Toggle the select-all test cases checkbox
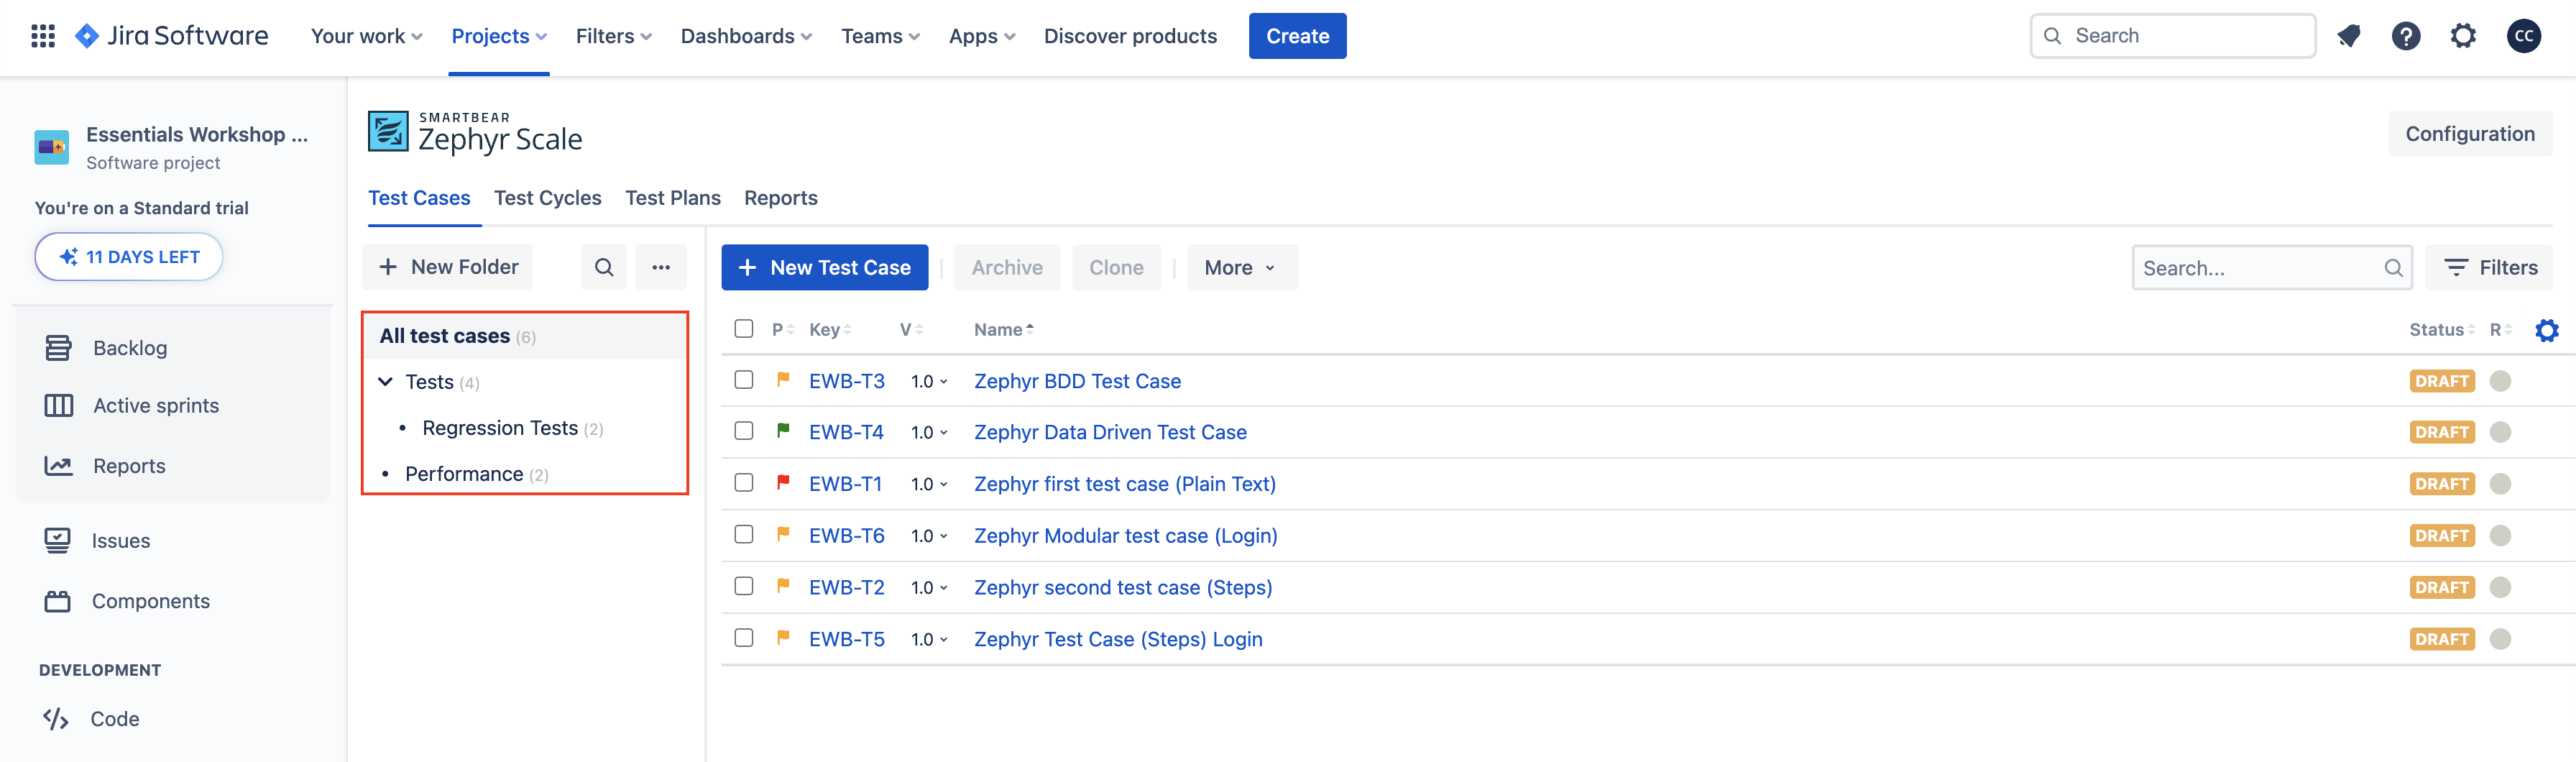 click(x=743, y=329)
